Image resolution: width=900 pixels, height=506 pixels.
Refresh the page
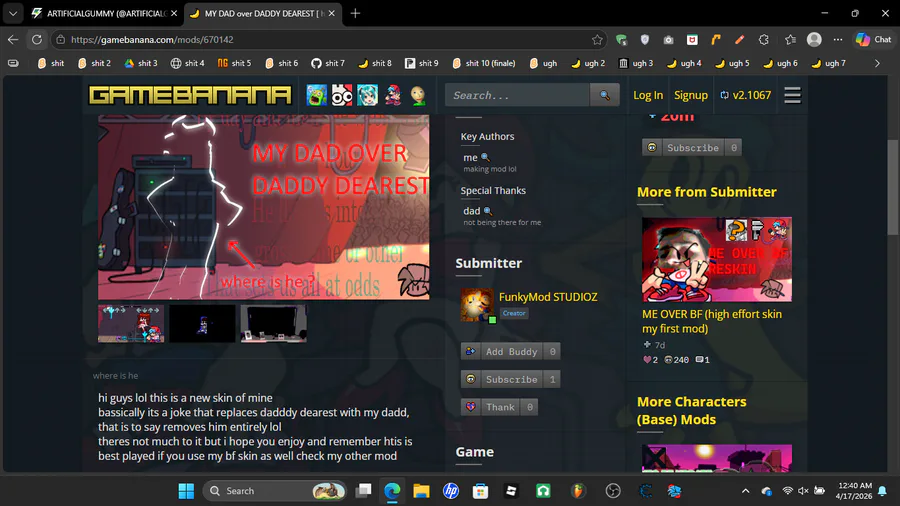(x=37, y=40)
